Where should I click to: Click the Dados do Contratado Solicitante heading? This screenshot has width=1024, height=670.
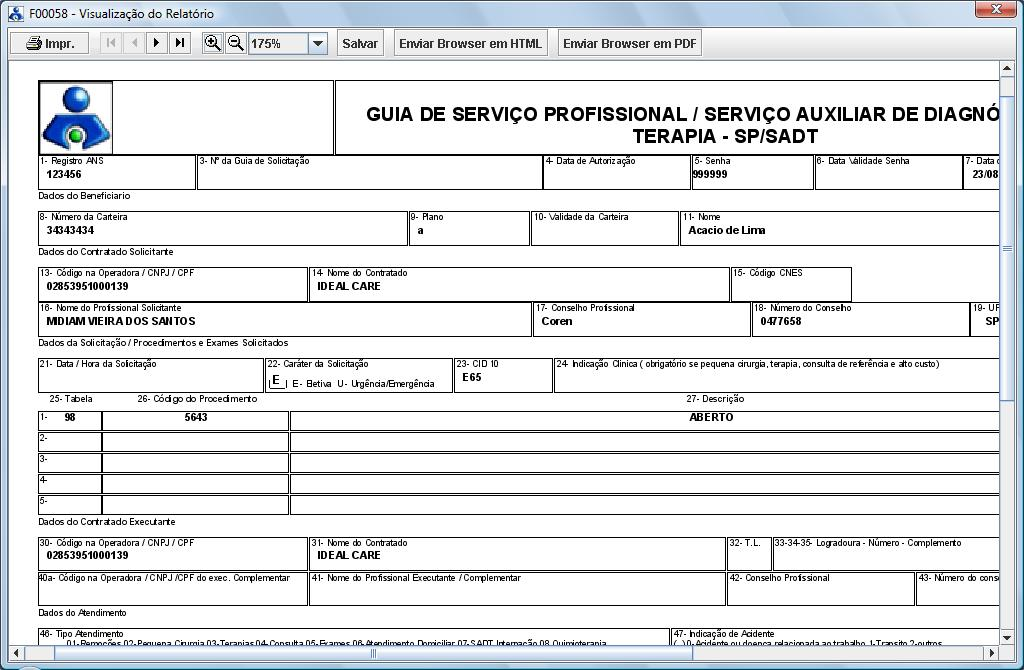coord(106,252)
